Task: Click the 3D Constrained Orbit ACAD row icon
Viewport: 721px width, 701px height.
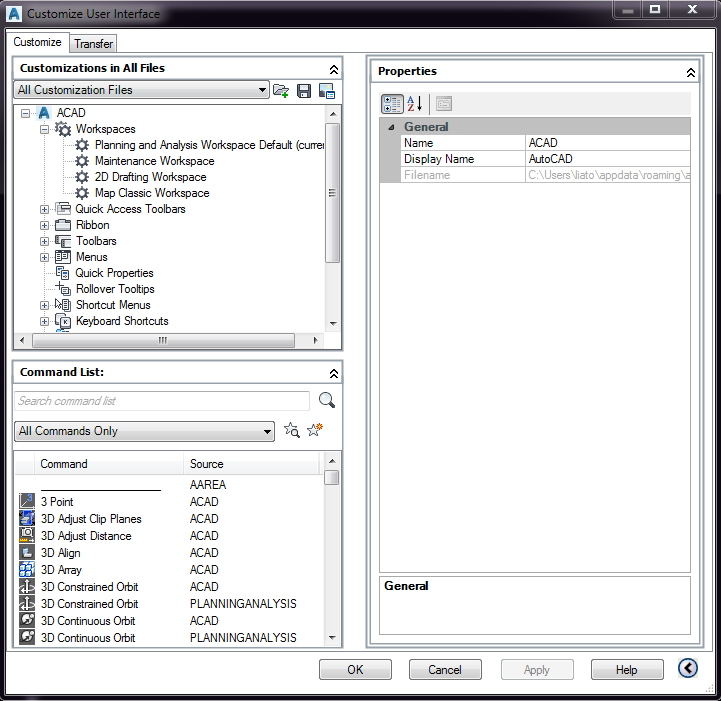Action: pos(27,586)
